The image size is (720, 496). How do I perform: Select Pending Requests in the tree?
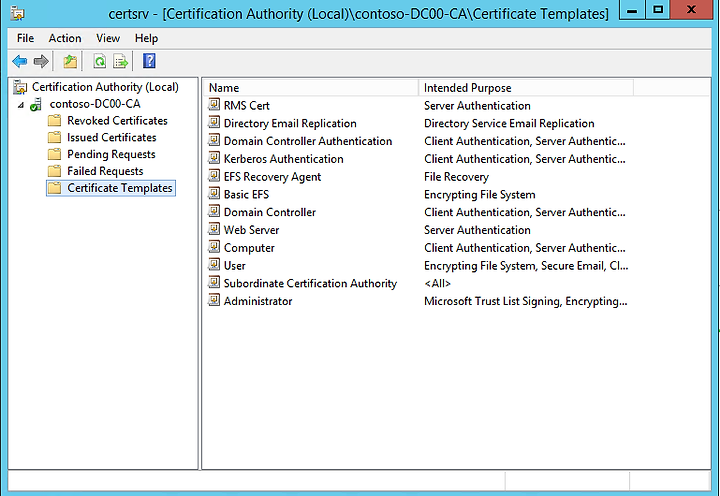click(x=112, y=154)
